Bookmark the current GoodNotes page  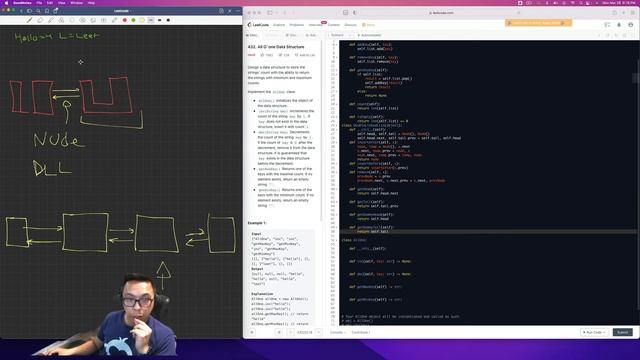pos(47,11)
